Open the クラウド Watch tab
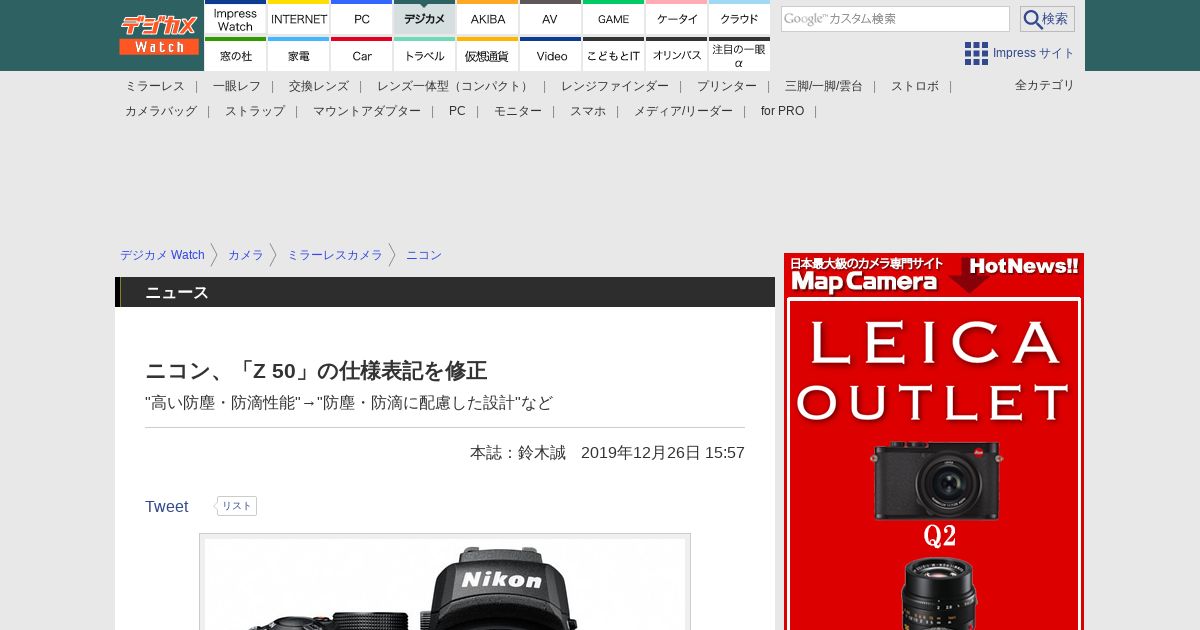The width and height of the screenshot is (1200, 630). tap(740, 17)
